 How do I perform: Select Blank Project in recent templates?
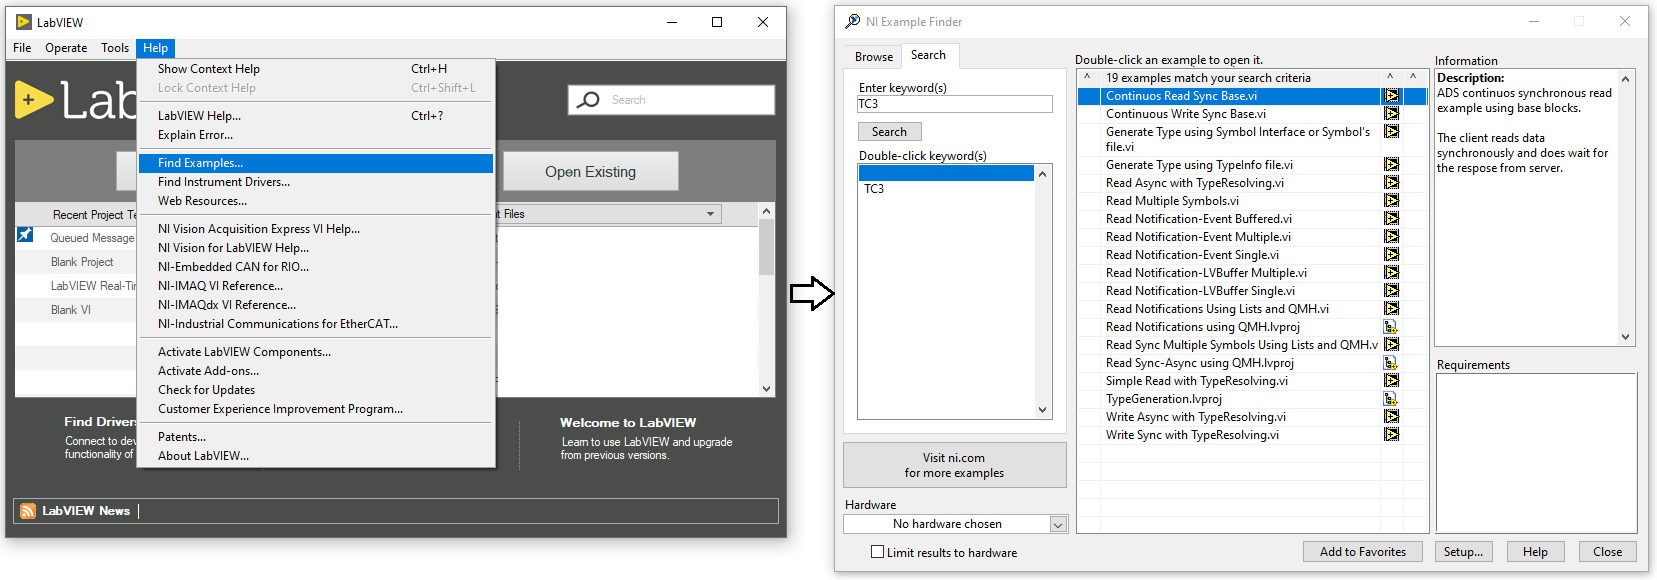(82, 262)
